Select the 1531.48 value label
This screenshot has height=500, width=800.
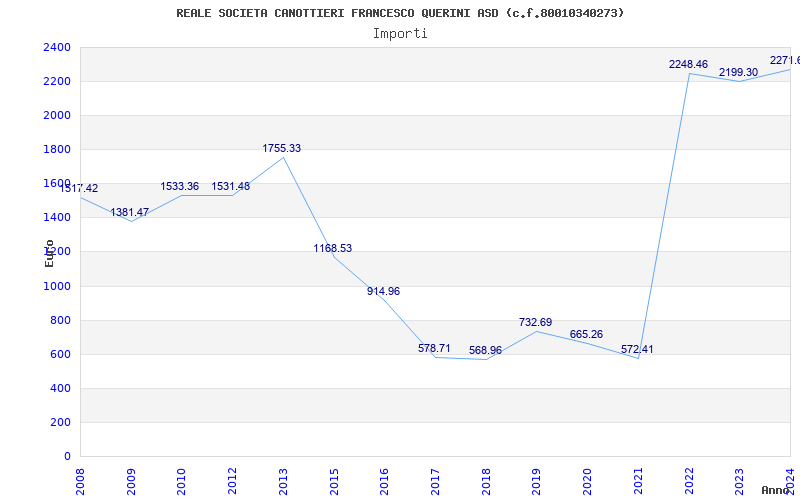[231, 186]
